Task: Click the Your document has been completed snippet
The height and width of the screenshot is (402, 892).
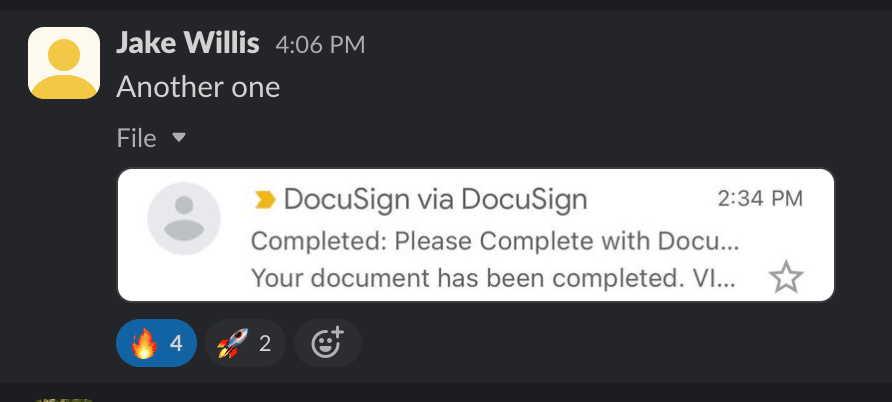Action: pyautogui.click(x=494, y=278)
